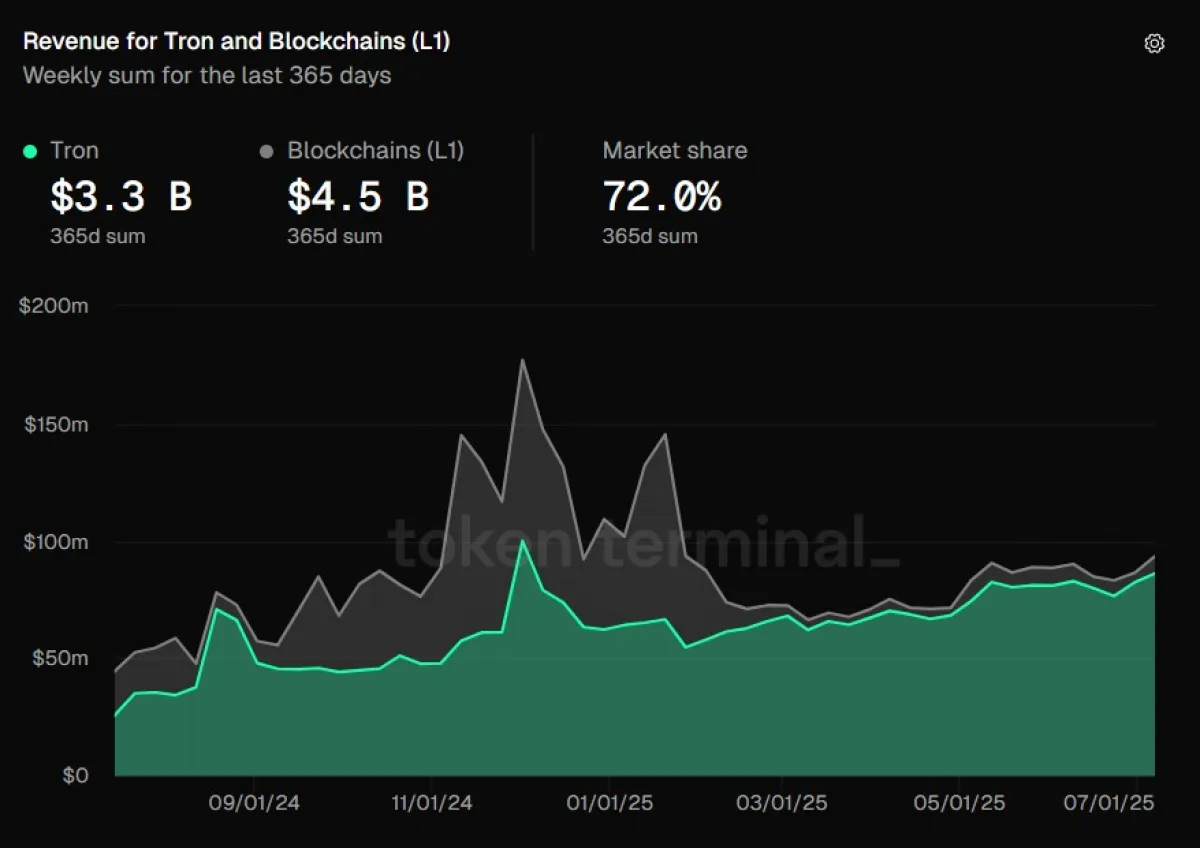Viewport: 1200px width, 848px height.
Task: Click the "$200m" y-axis label
Action: 54,306
